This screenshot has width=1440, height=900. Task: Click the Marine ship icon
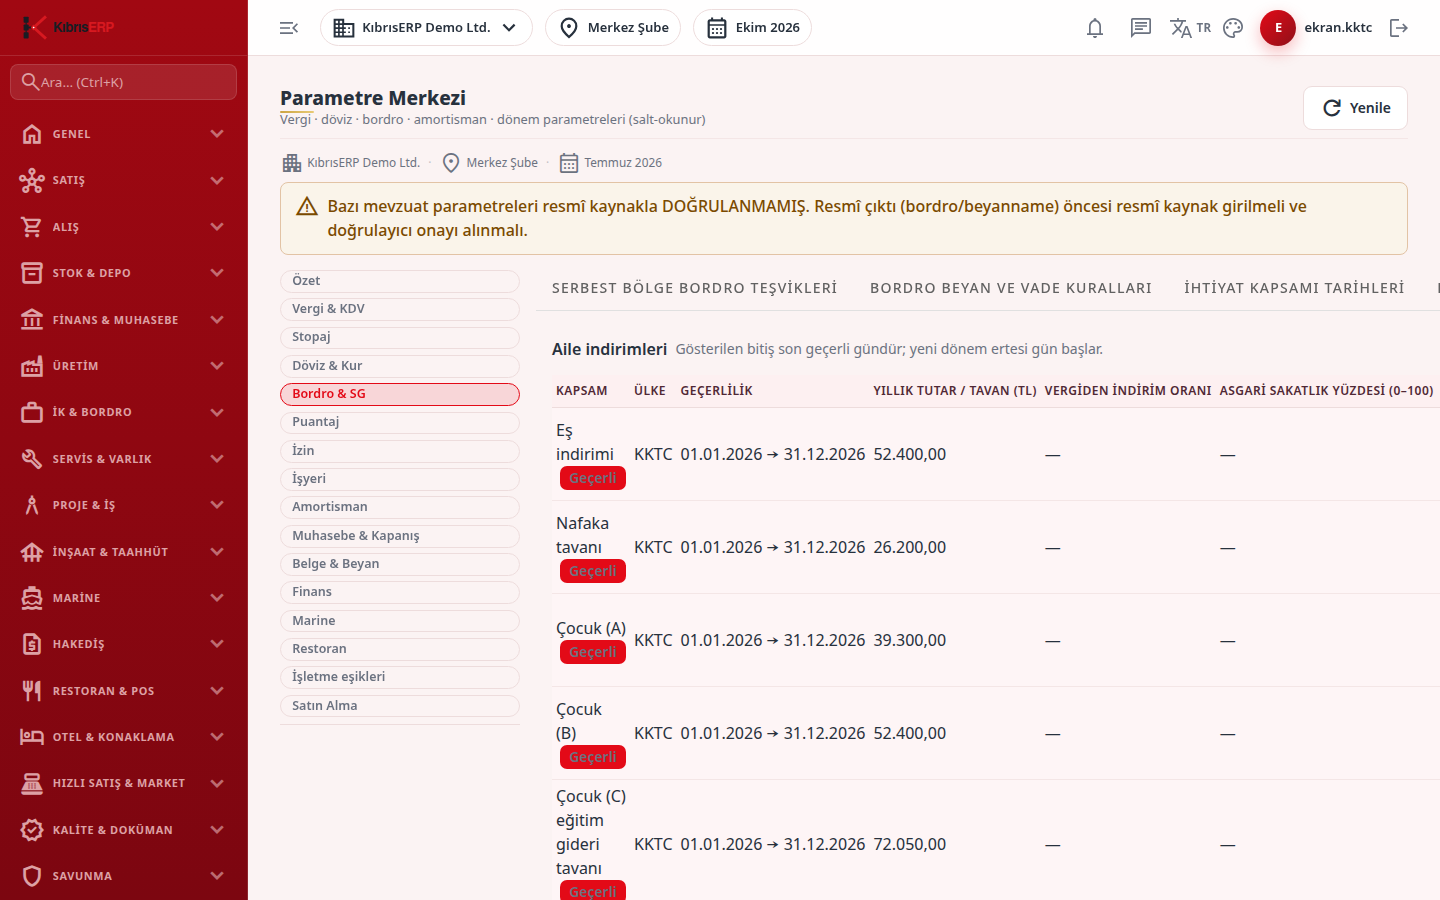pos(32,598)
